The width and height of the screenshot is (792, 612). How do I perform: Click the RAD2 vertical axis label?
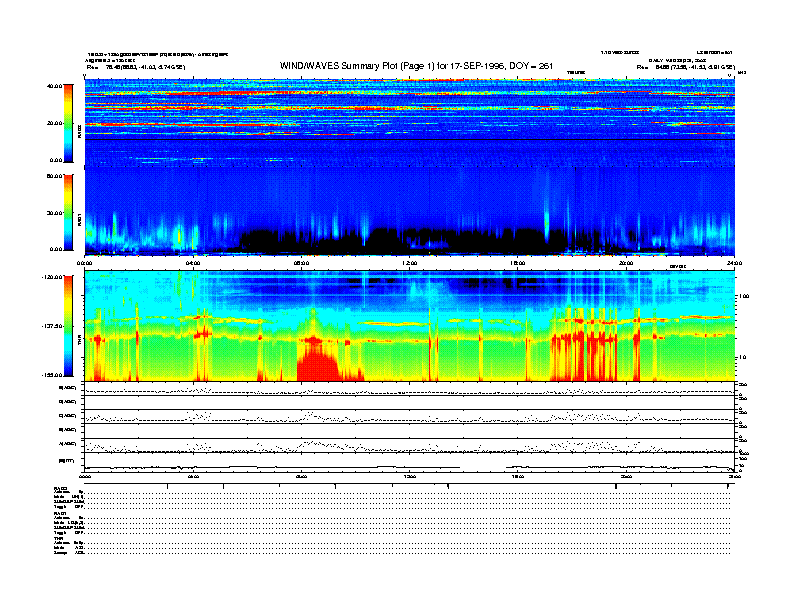[x=79, y=132]
